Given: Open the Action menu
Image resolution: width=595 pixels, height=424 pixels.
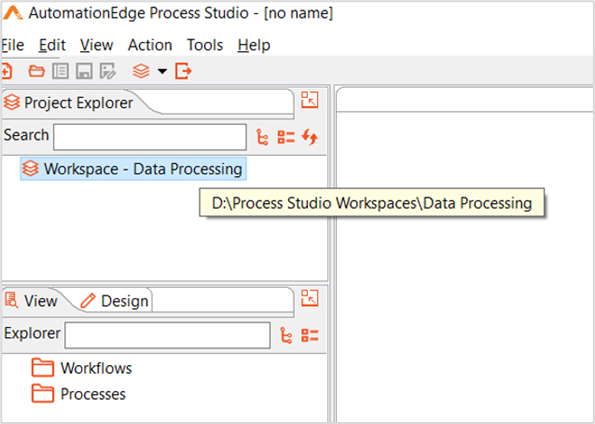Looking at the screenshot, I should tap(150, 45).
